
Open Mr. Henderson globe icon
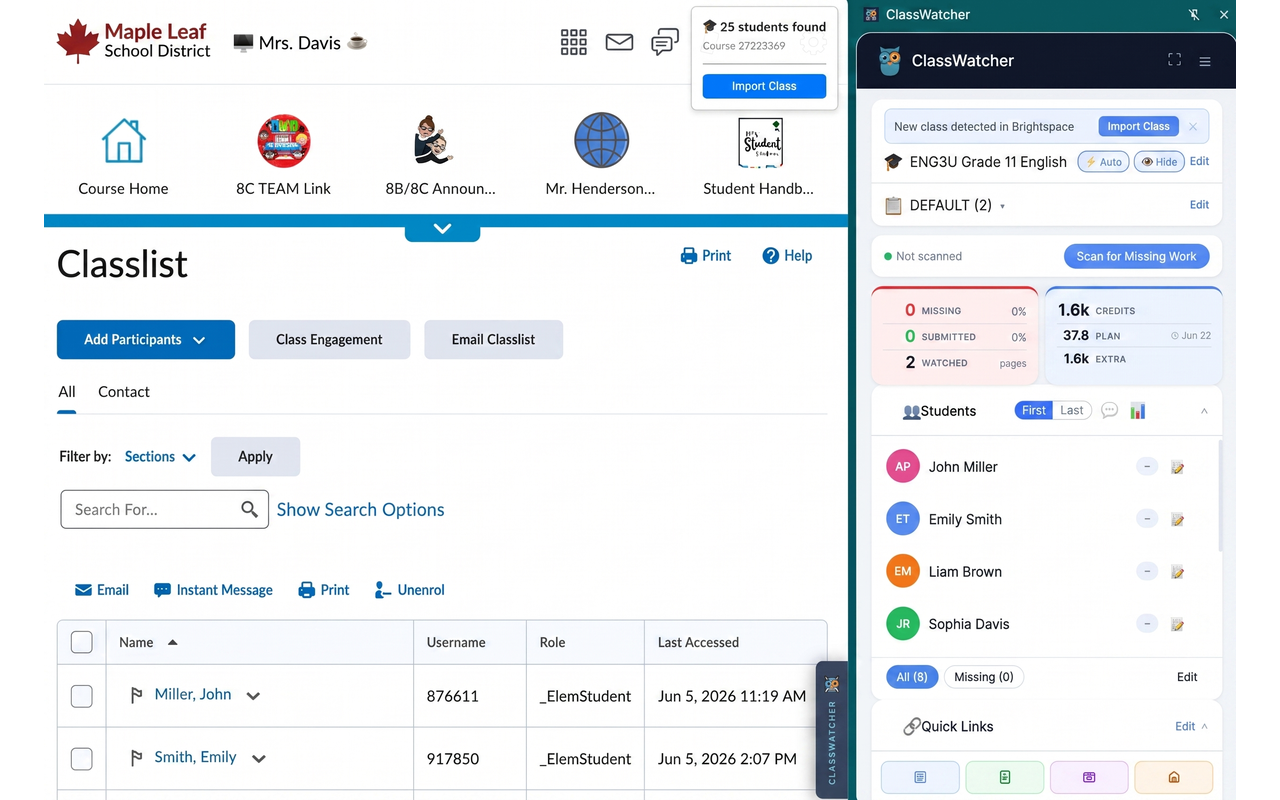pyautogui.click(x=601, y=140)
